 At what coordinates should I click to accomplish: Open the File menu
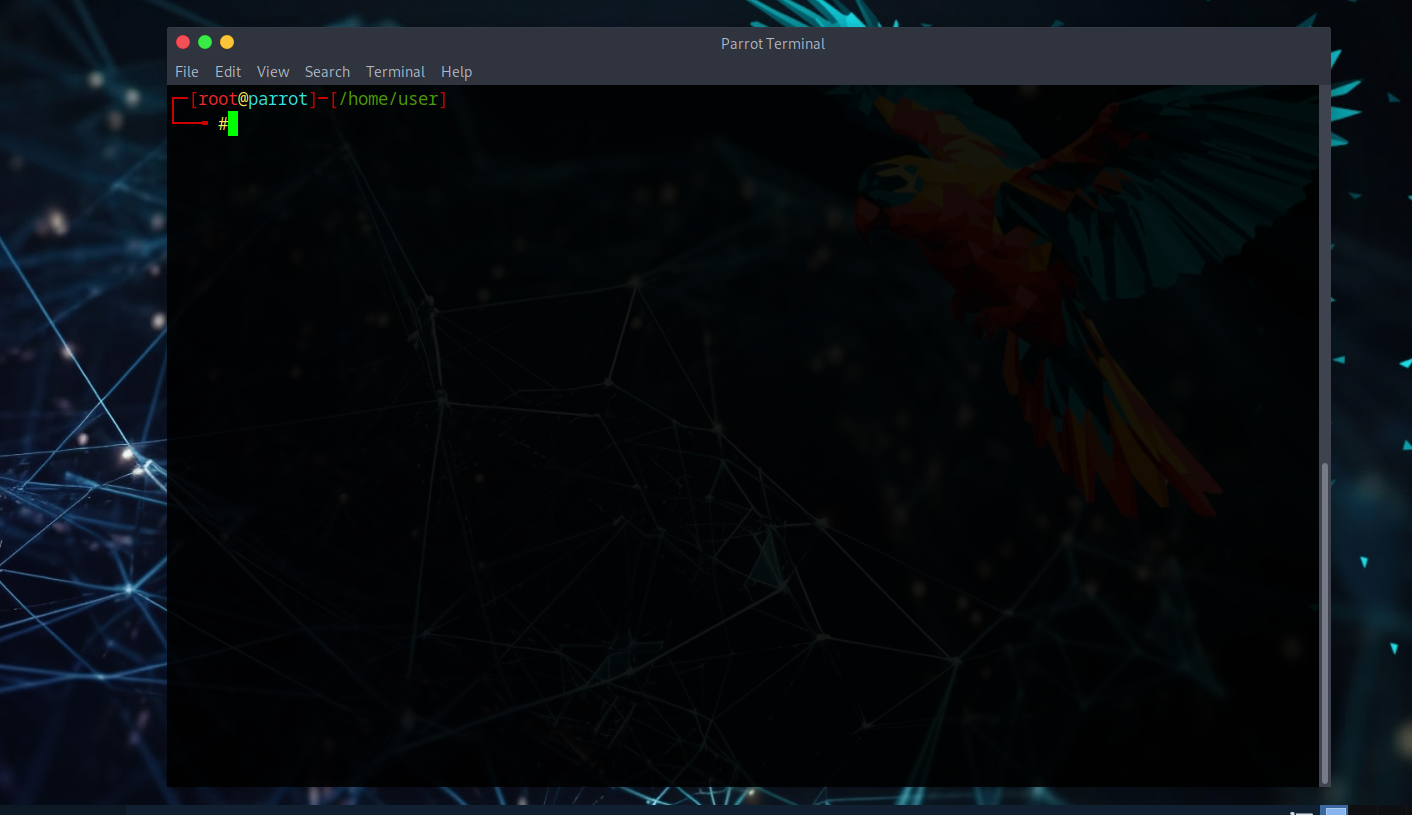click(186, 72)
